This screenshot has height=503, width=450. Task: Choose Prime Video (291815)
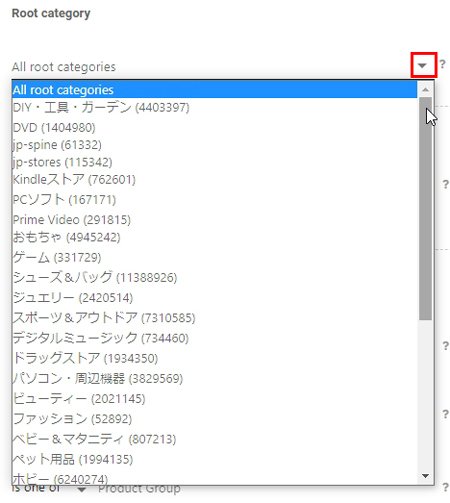214,220
